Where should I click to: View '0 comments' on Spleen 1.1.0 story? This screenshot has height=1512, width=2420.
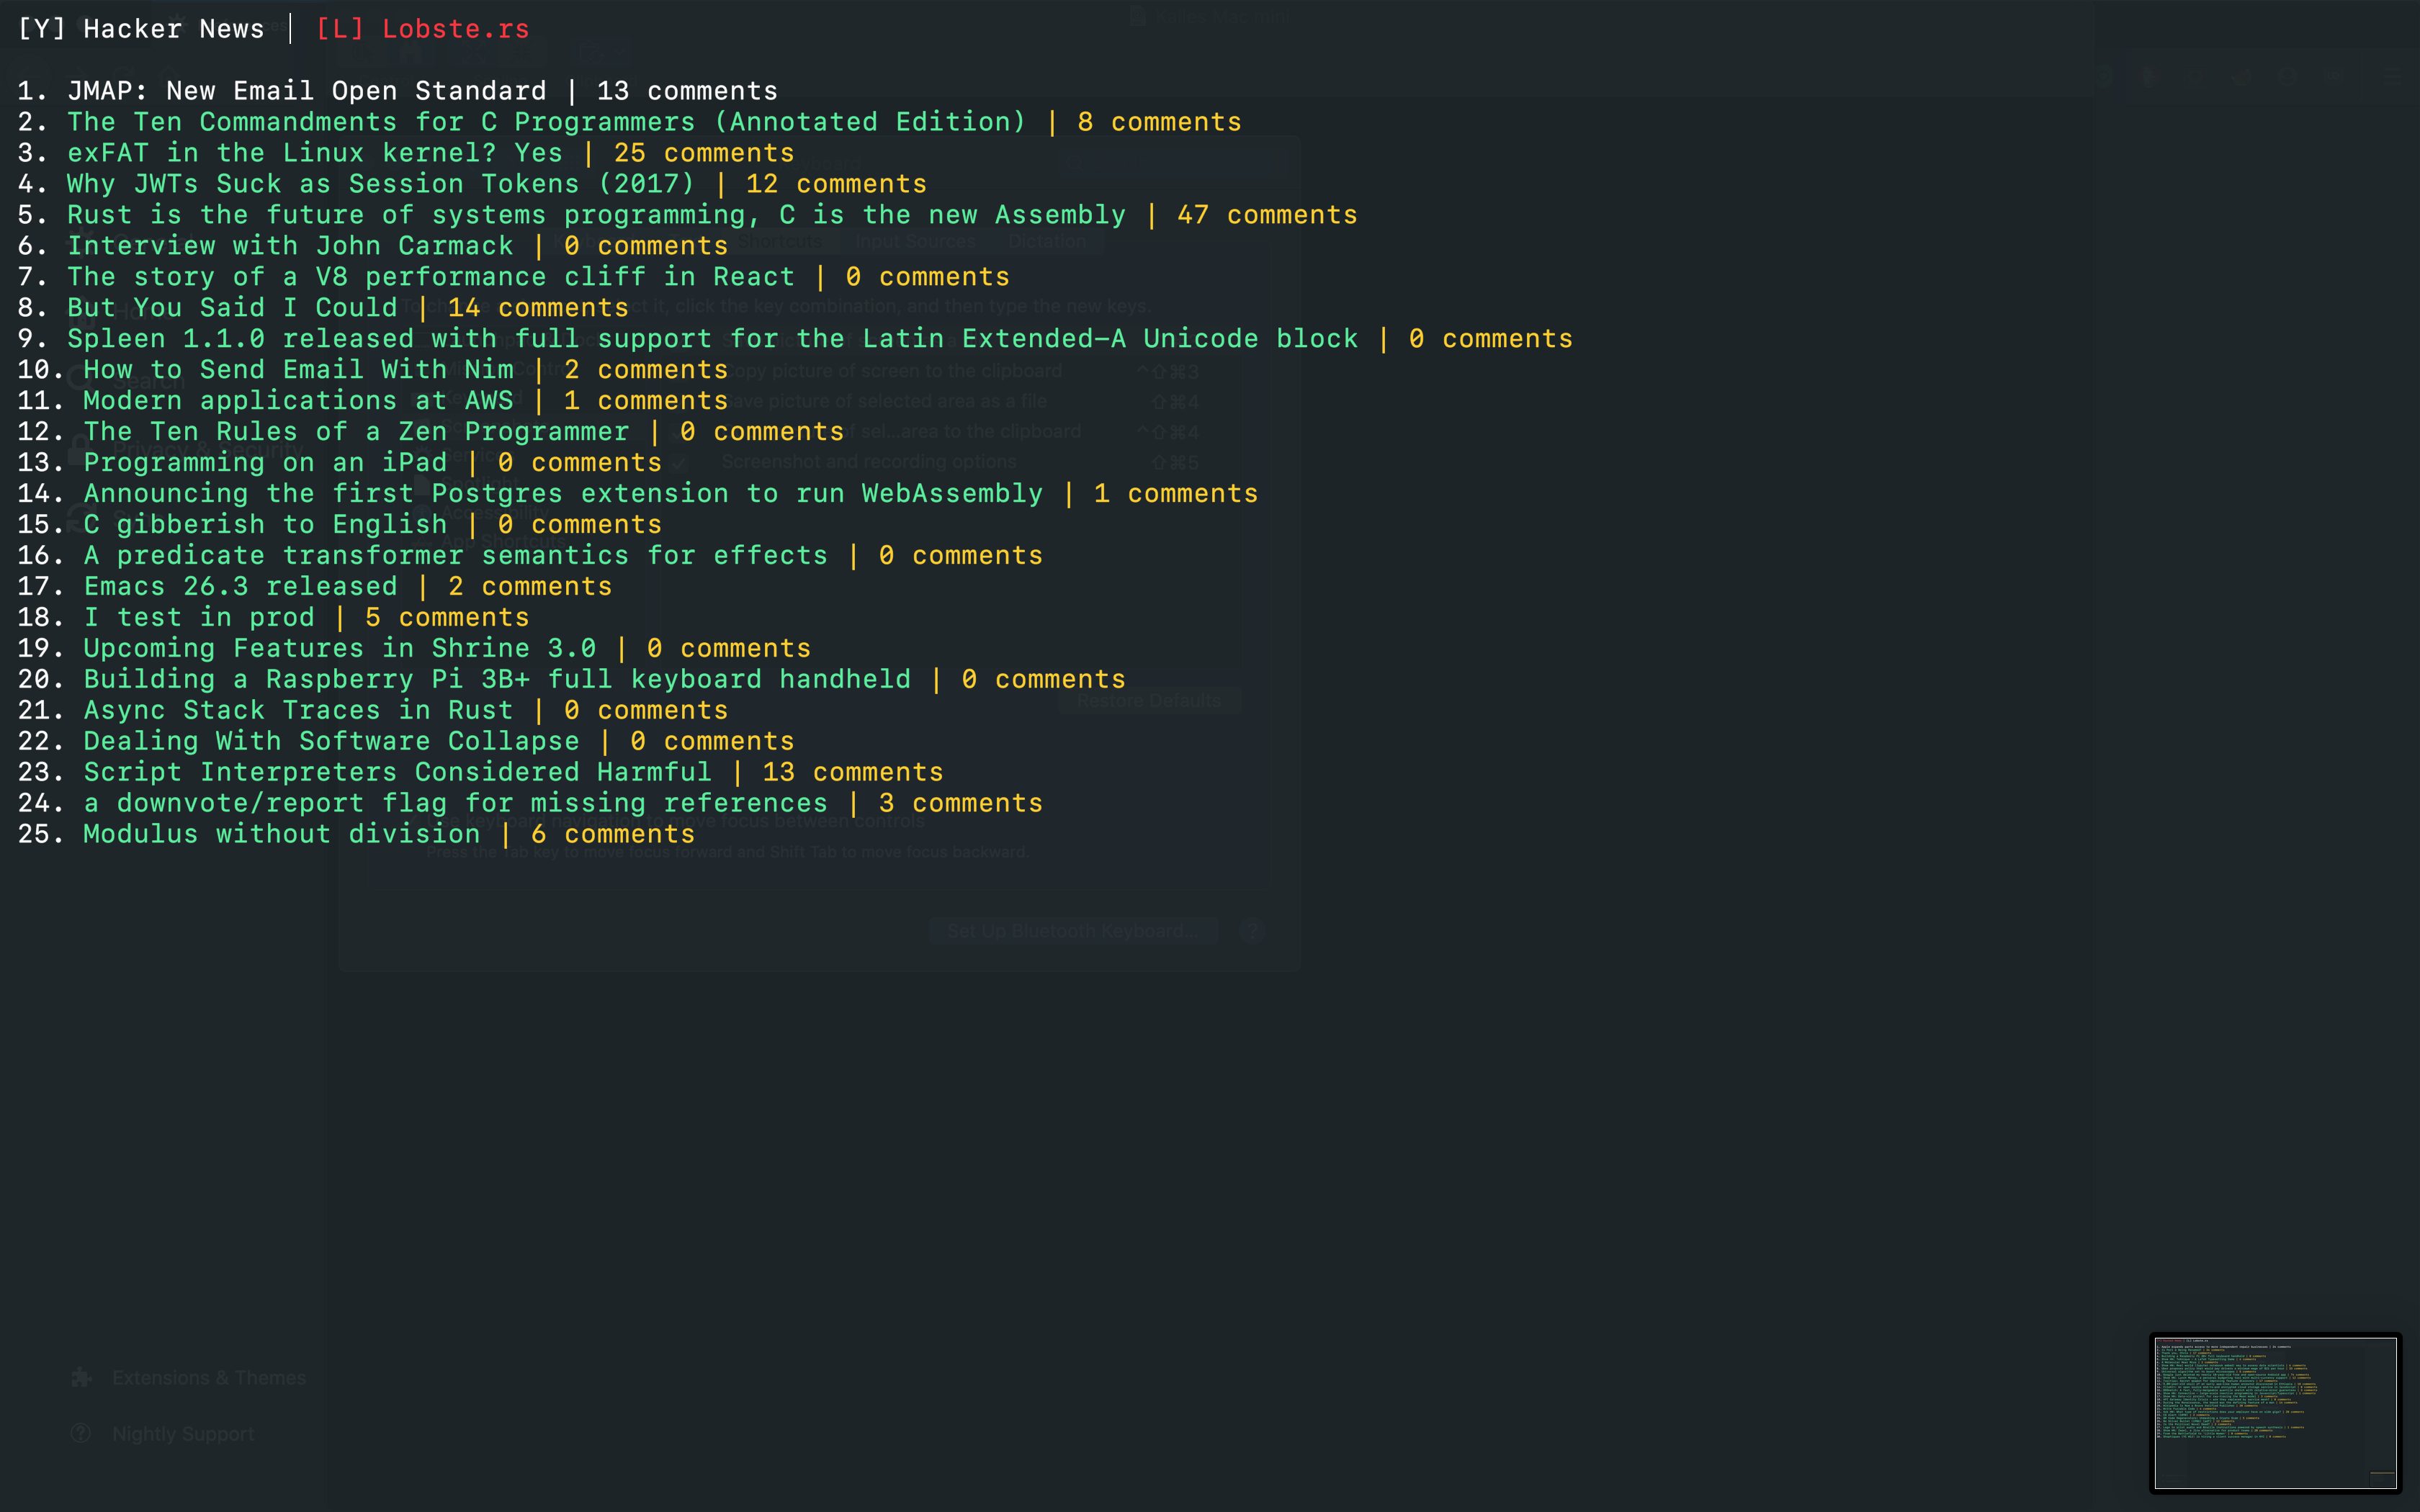point(1491,339)
